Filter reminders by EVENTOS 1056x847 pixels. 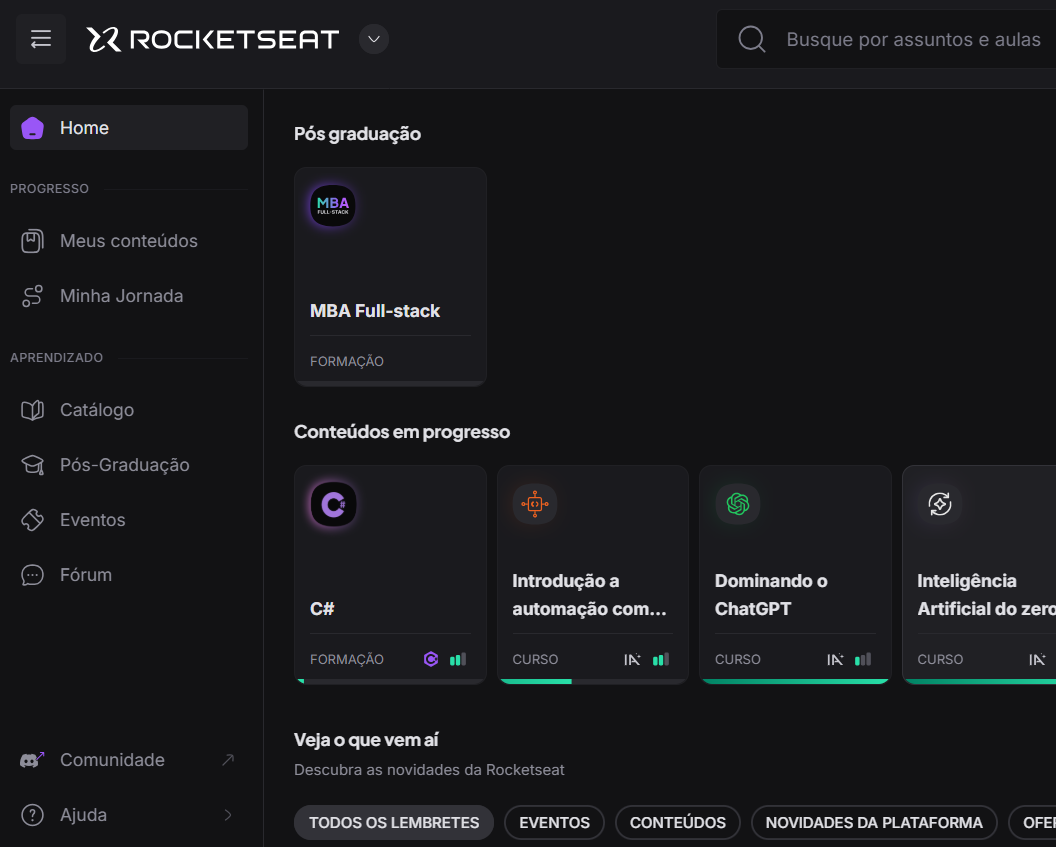(554, 823)
